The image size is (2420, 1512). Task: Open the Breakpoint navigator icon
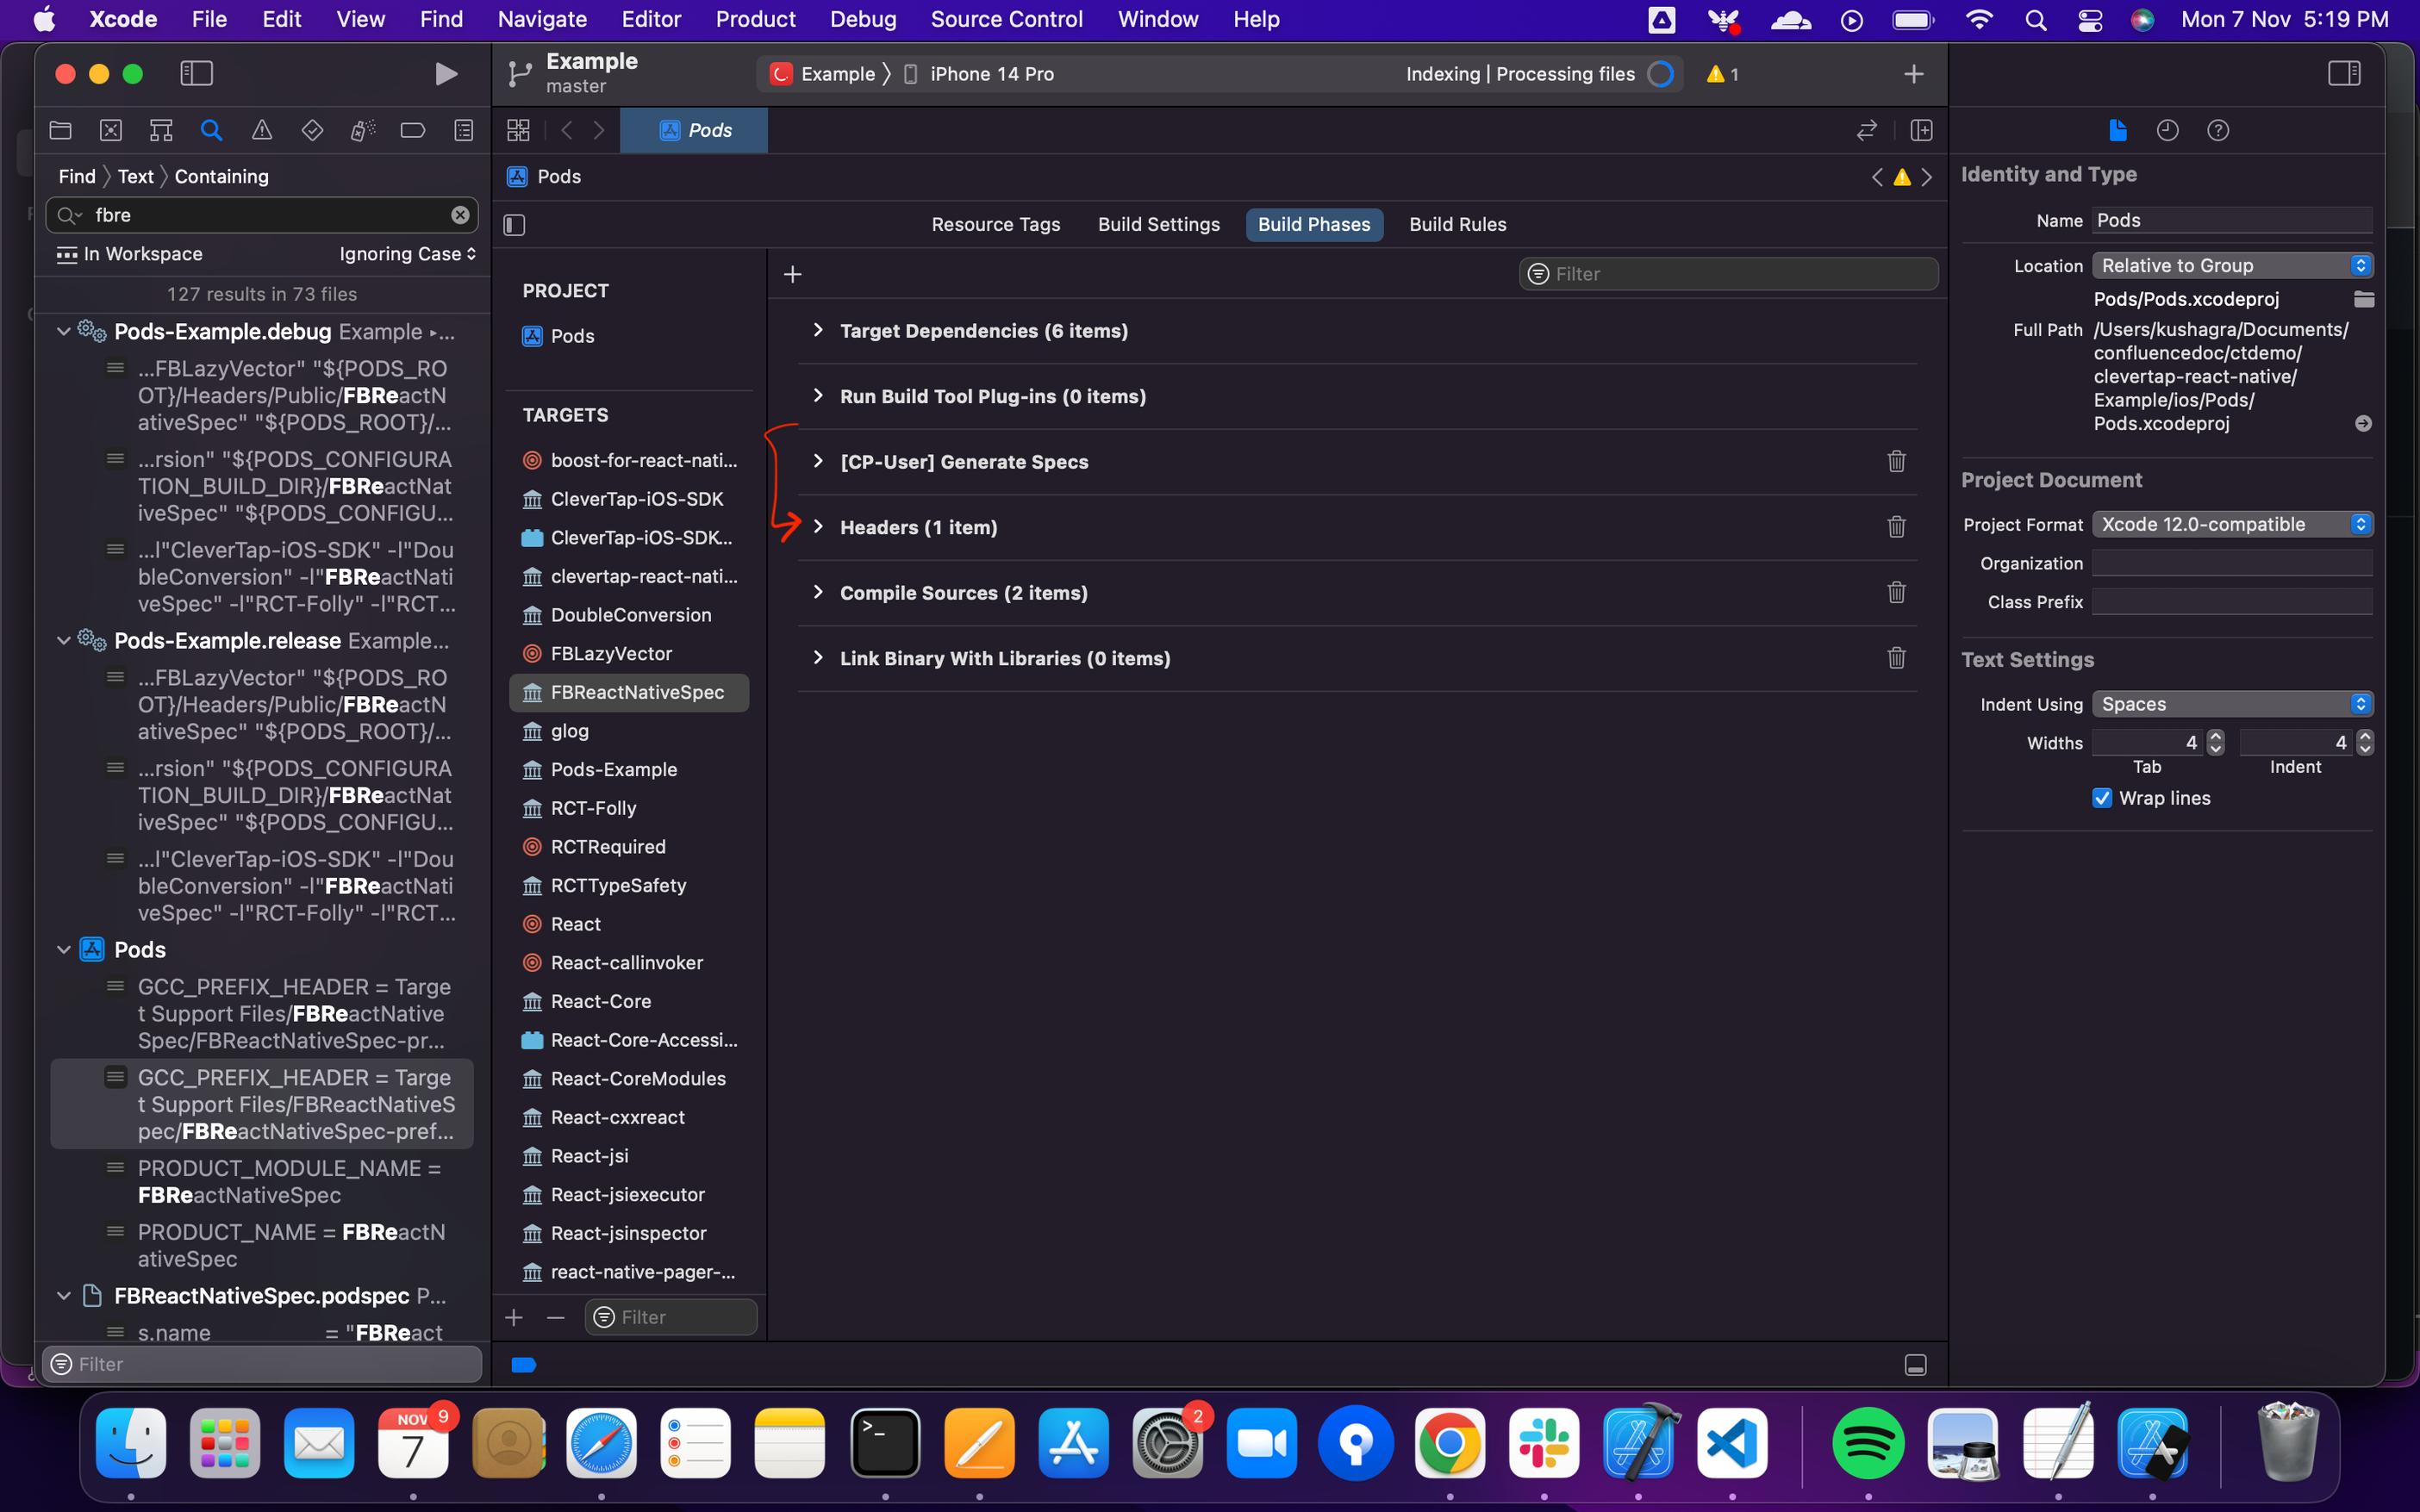click(412, 130)
